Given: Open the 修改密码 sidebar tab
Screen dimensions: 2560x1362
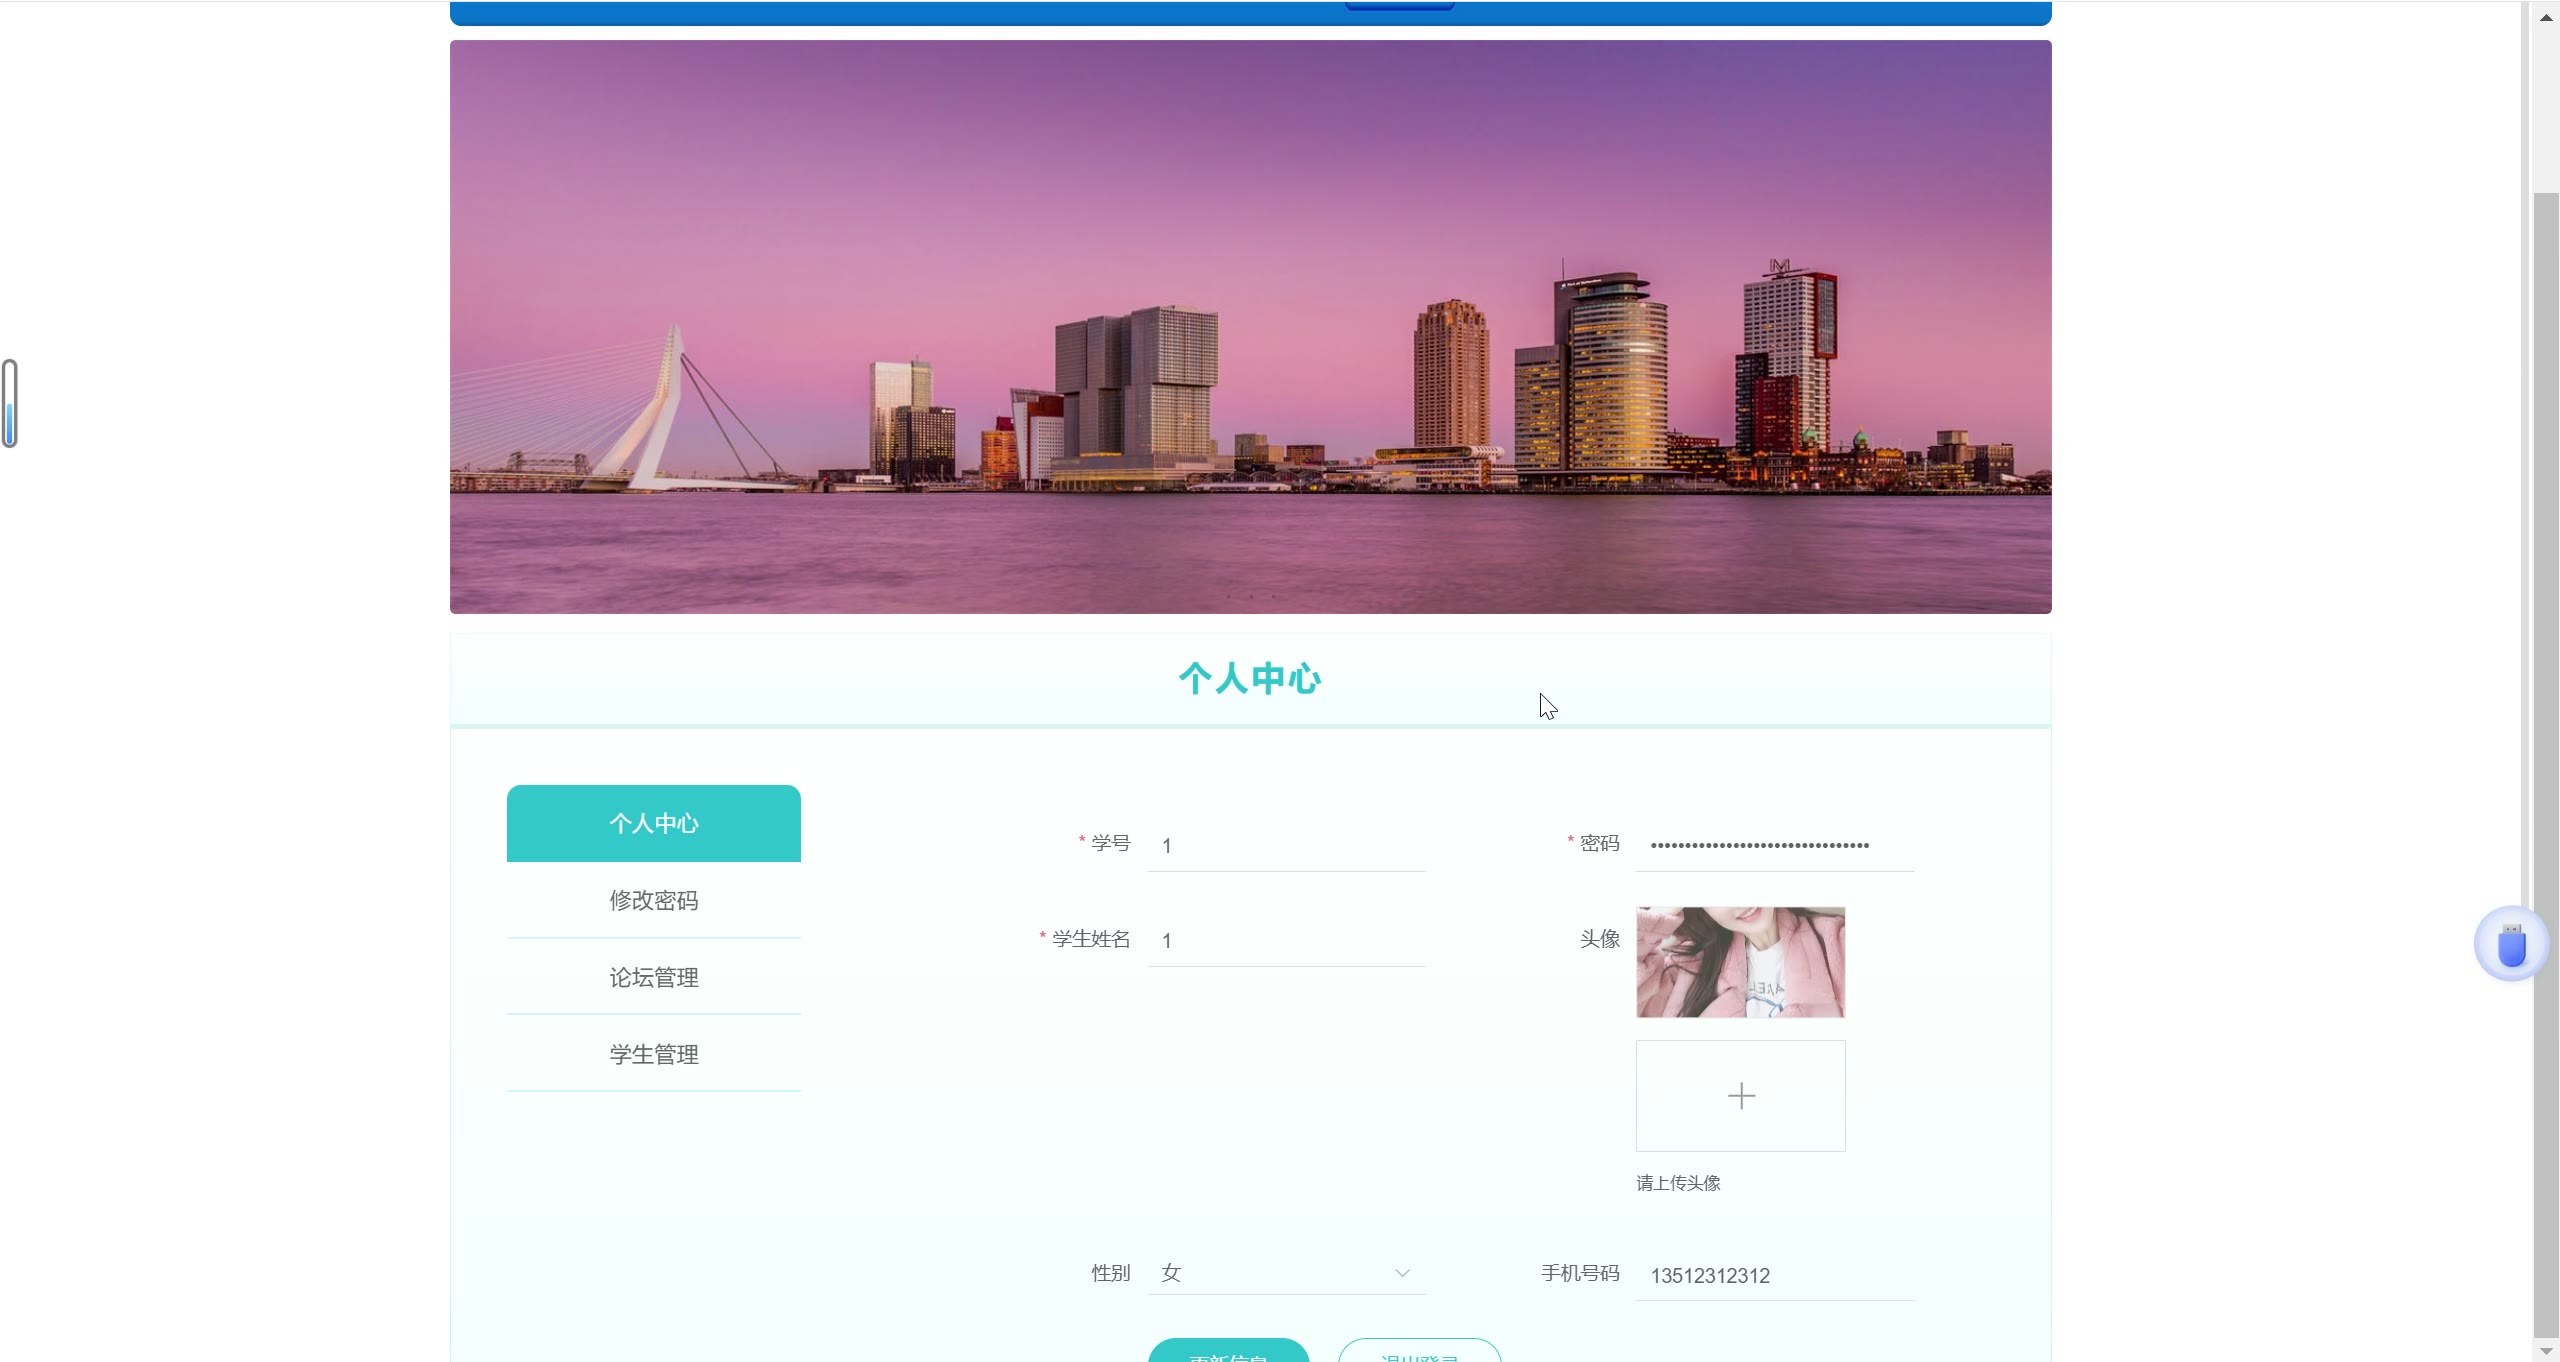Looking at the screenshot, I should [653, 900].
